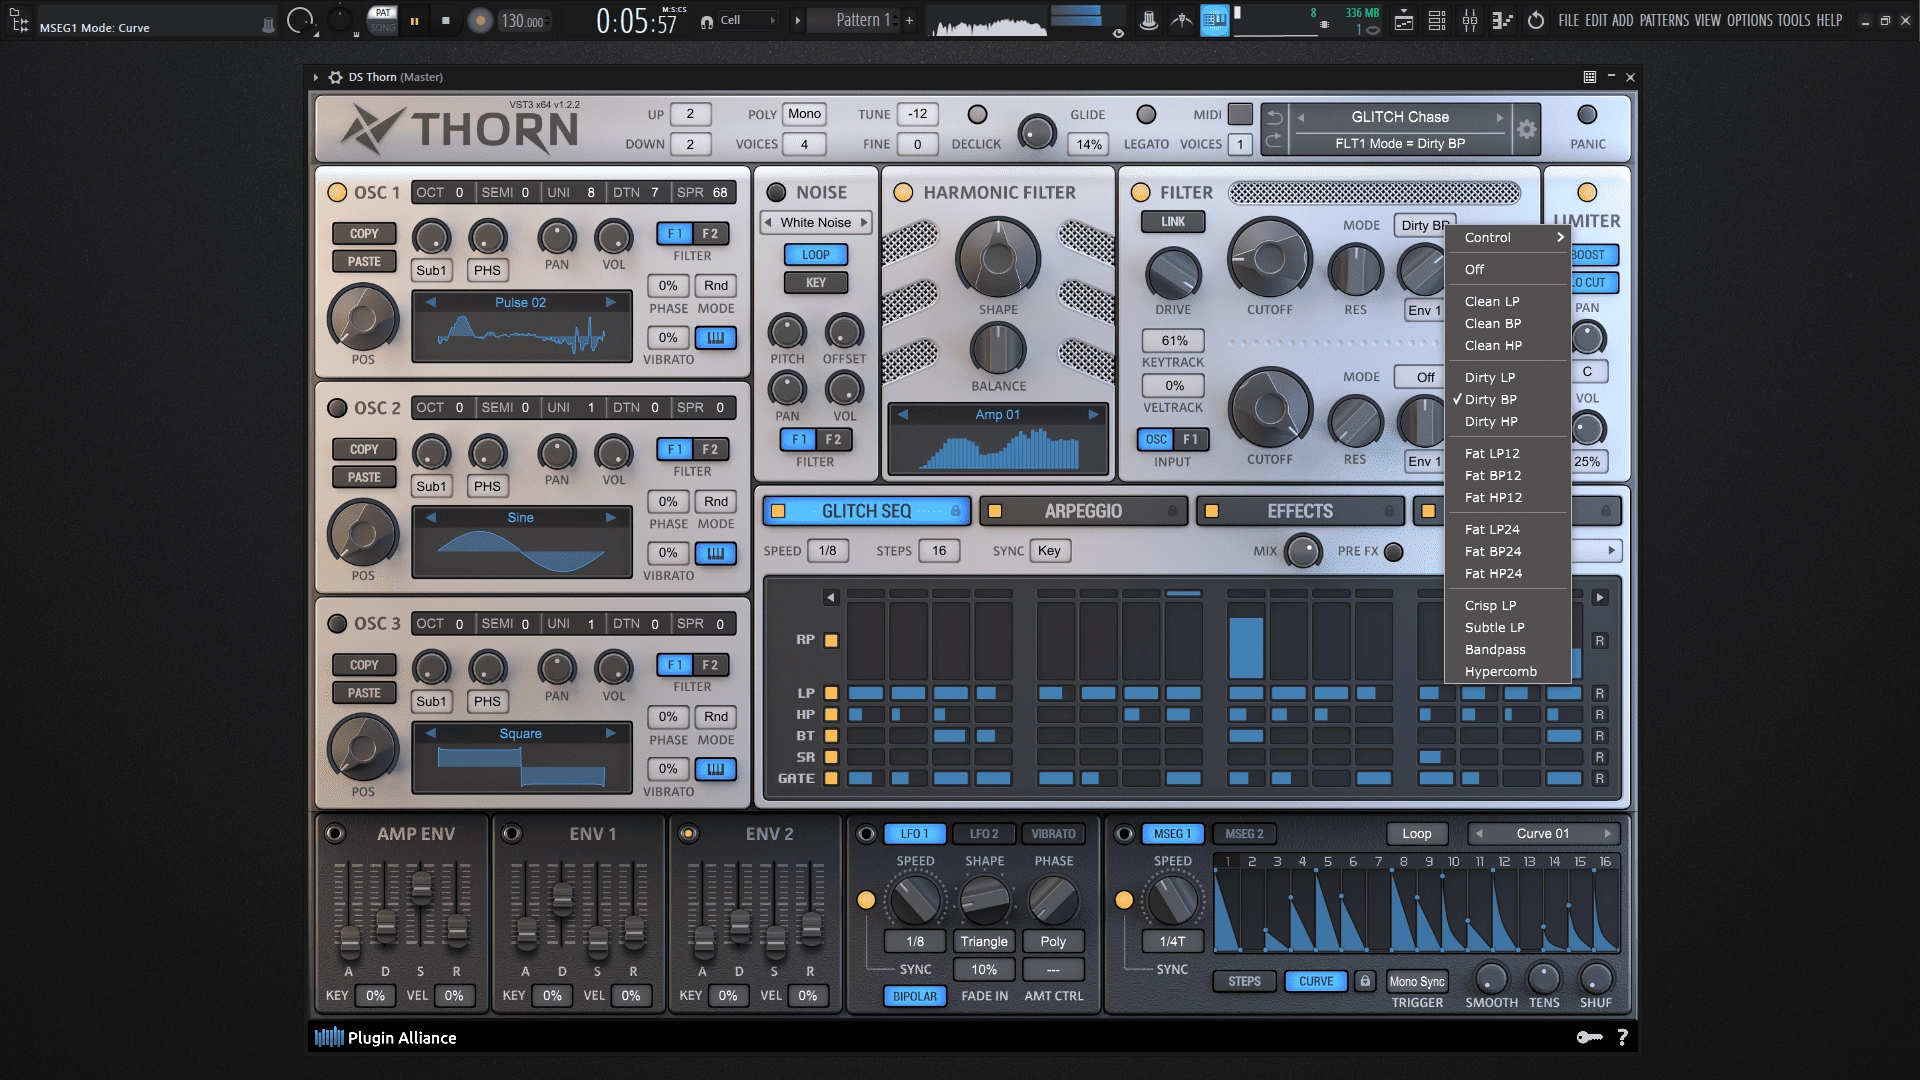Open the POLY Mono dropdown
The image size is (1920, 1080).
[x=804, y=114]
